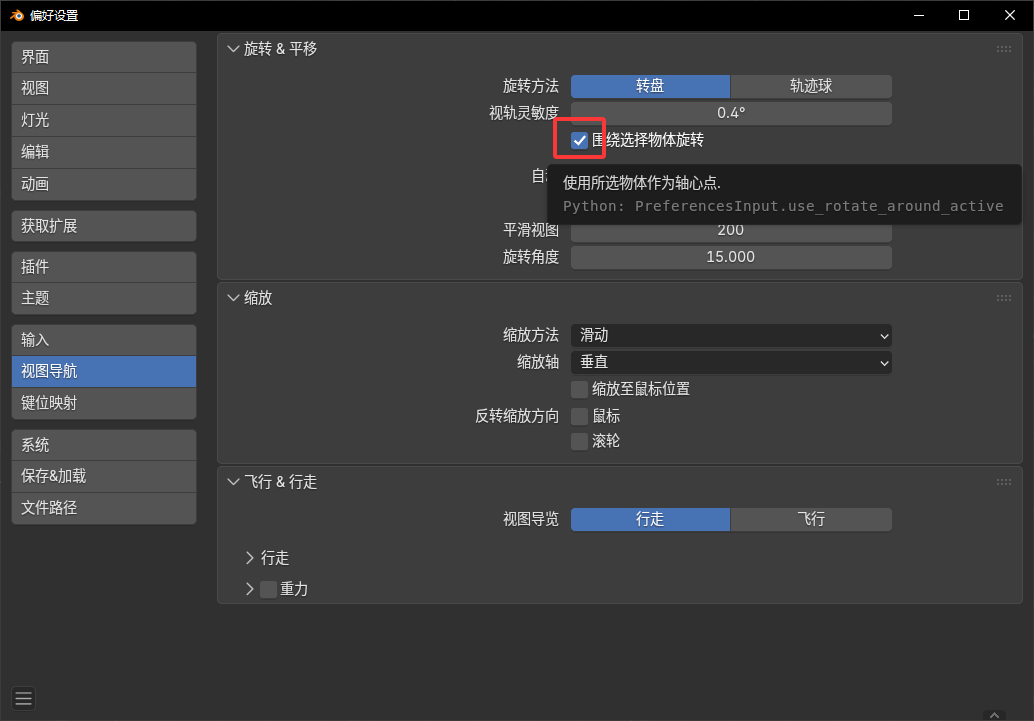Viewport: 1034px width, 721px height.
Task: Switch to 灯光 section
Action: tap(104, 120)
